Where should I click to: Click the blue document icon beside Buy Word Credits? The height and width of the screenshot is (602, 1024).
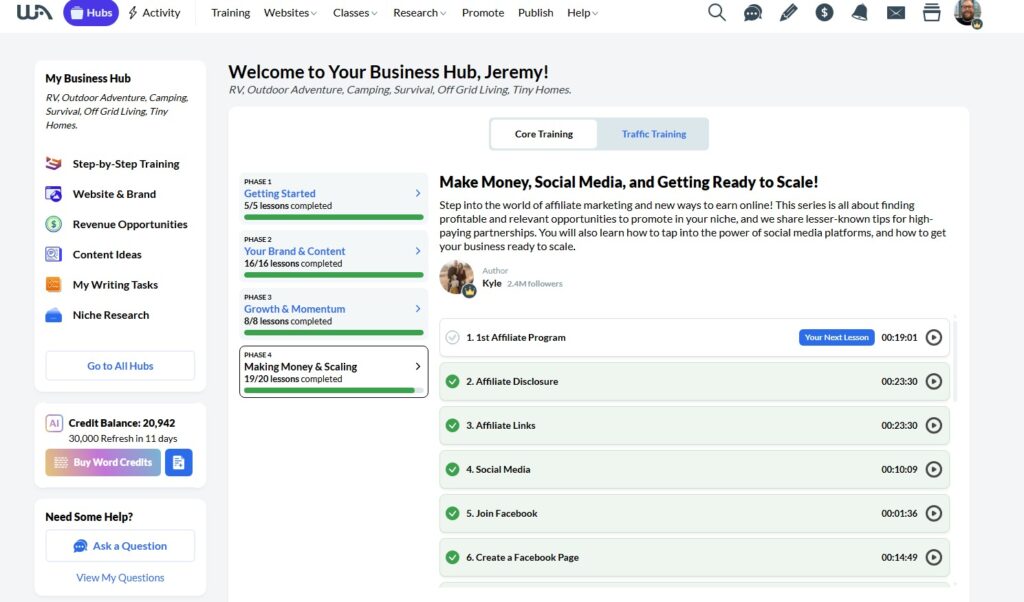tap(178, 462)
